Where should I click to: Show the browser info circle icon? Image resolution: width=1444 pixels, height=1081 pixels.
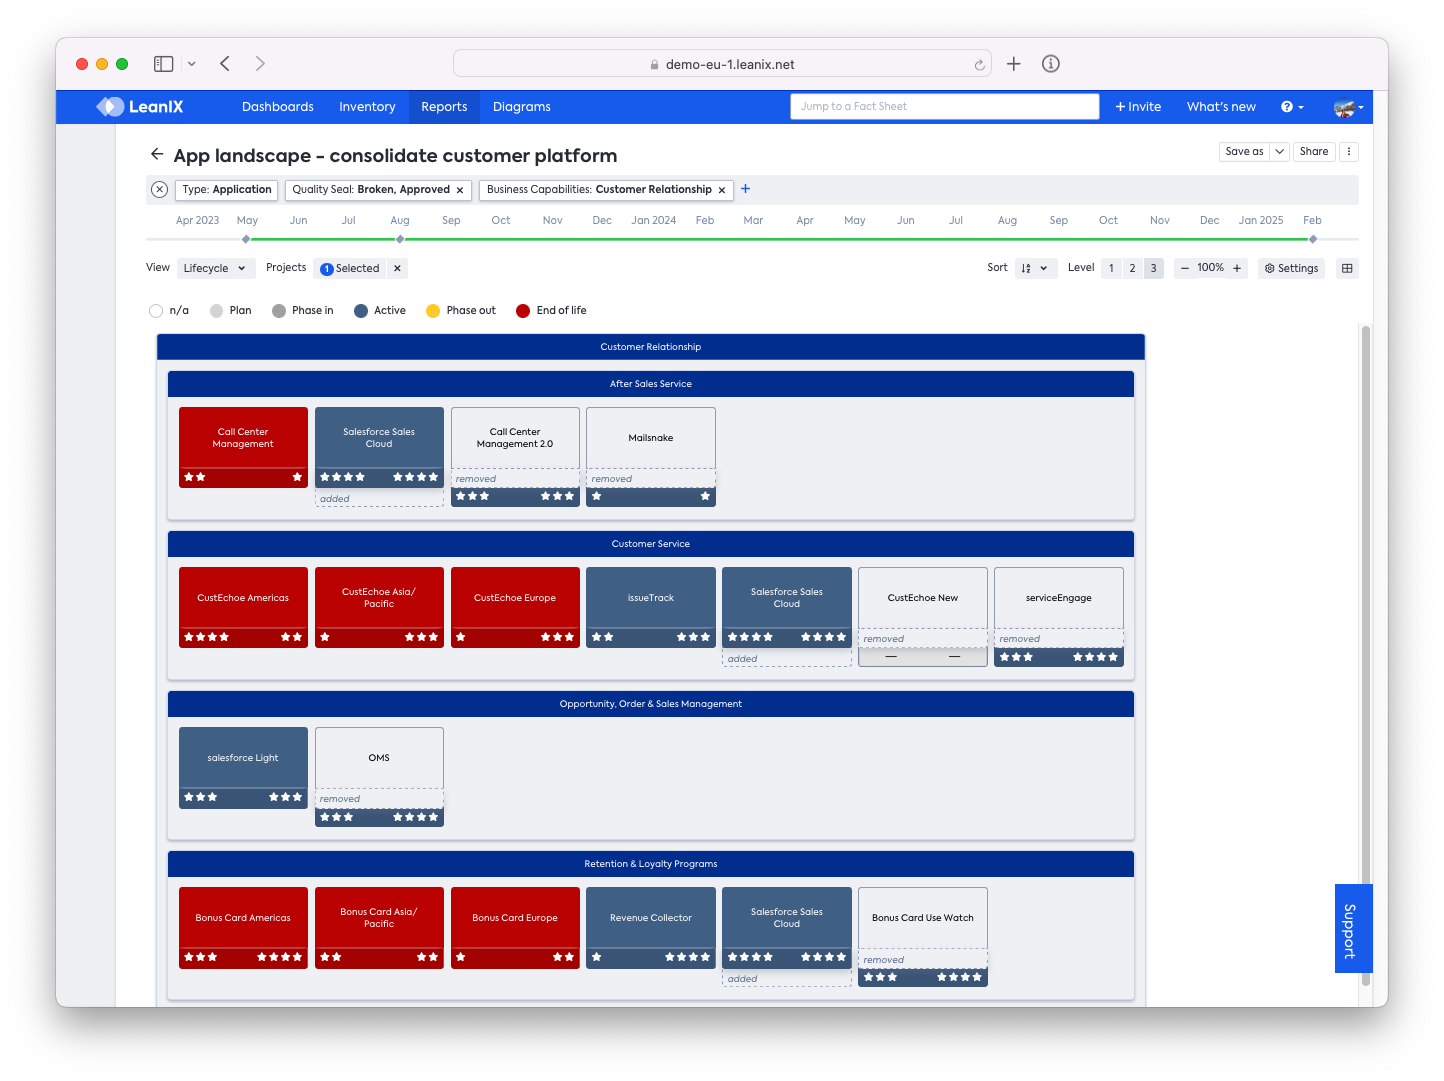[x=1050, y=64]
